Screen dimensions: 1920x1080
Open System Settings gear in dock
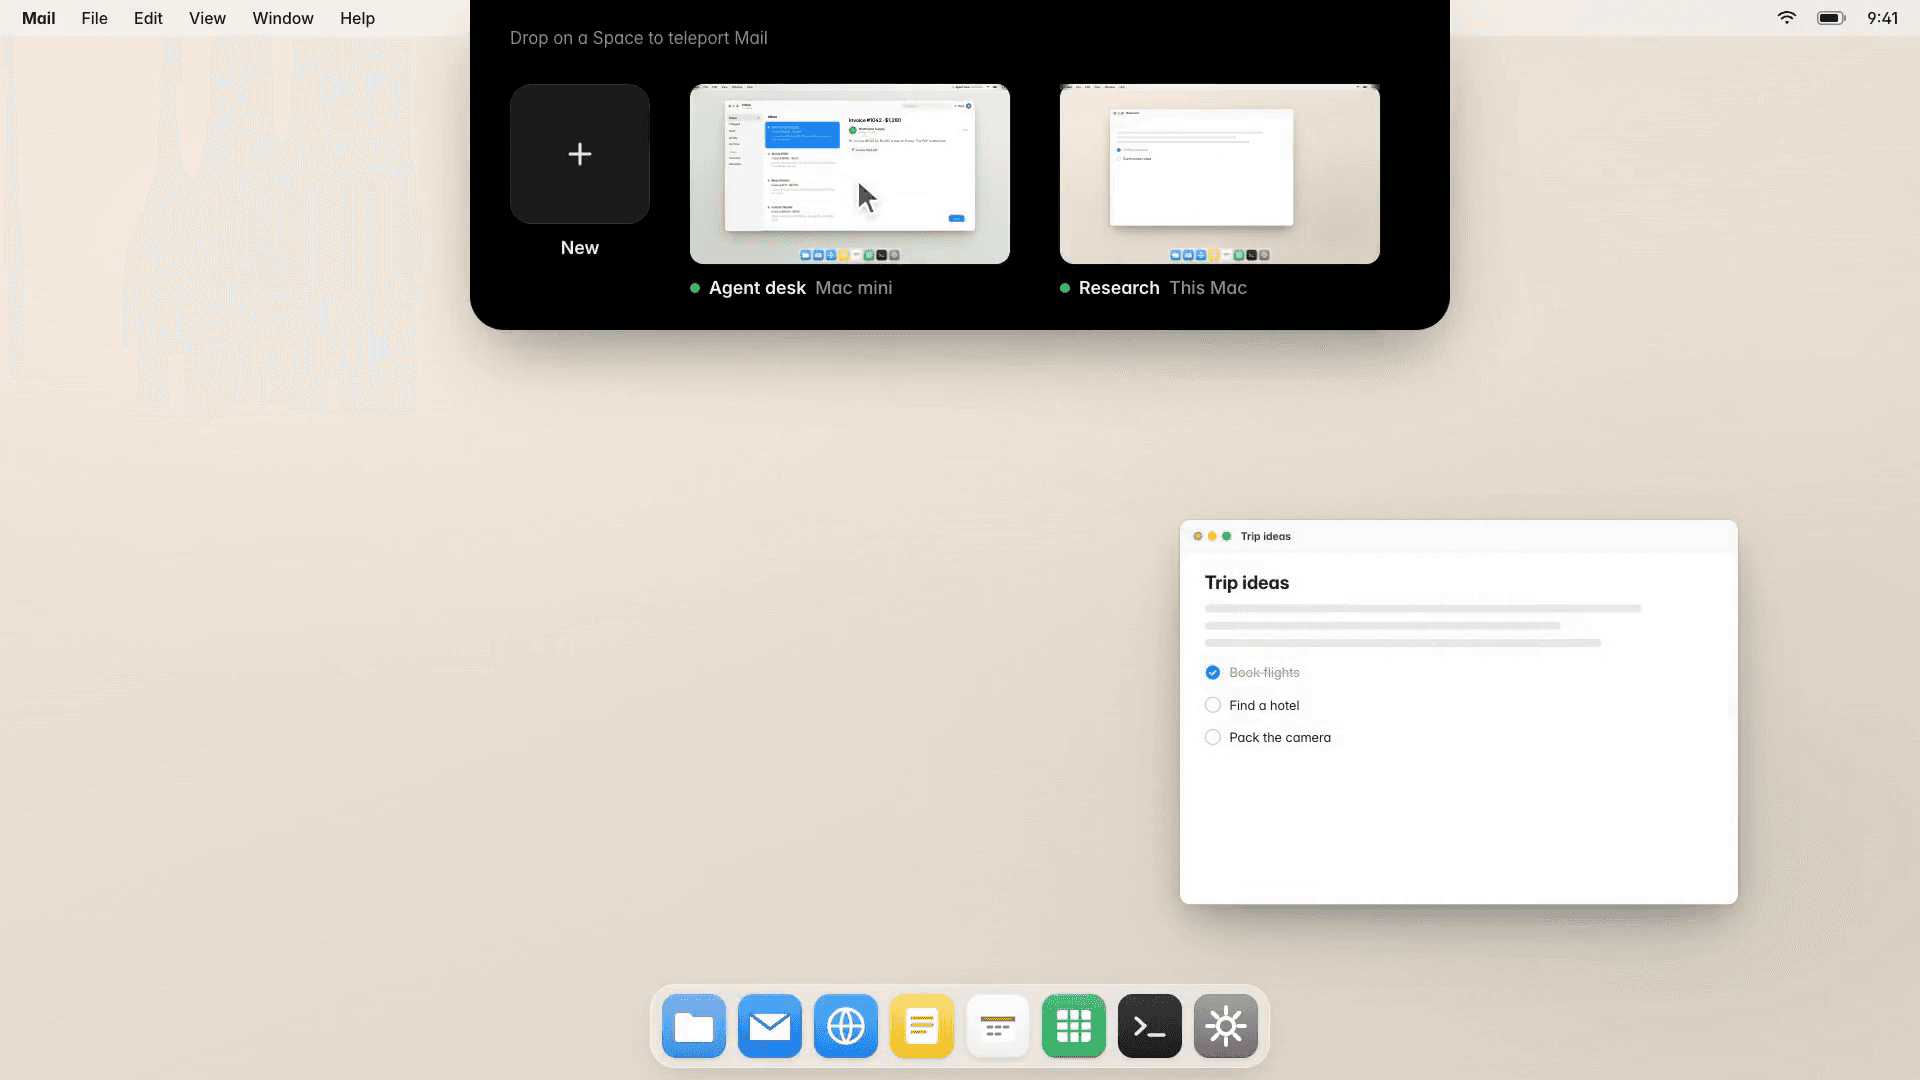click(x=1226, y=1026)
